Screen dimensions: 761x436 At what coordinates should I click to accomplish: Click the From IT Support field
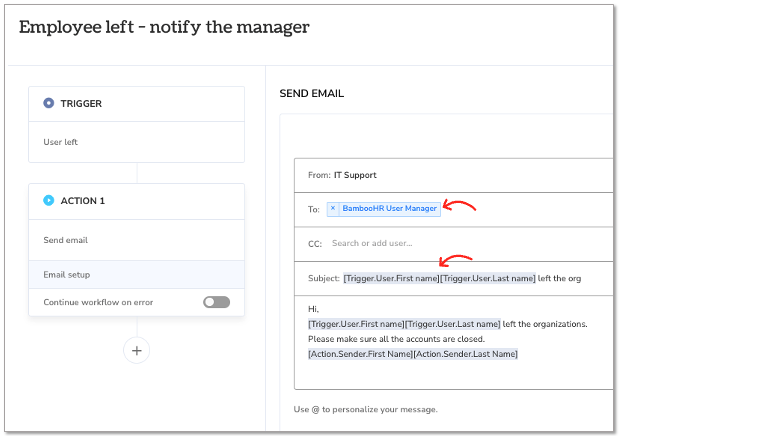pyautogui.click(x=453, y=175)
